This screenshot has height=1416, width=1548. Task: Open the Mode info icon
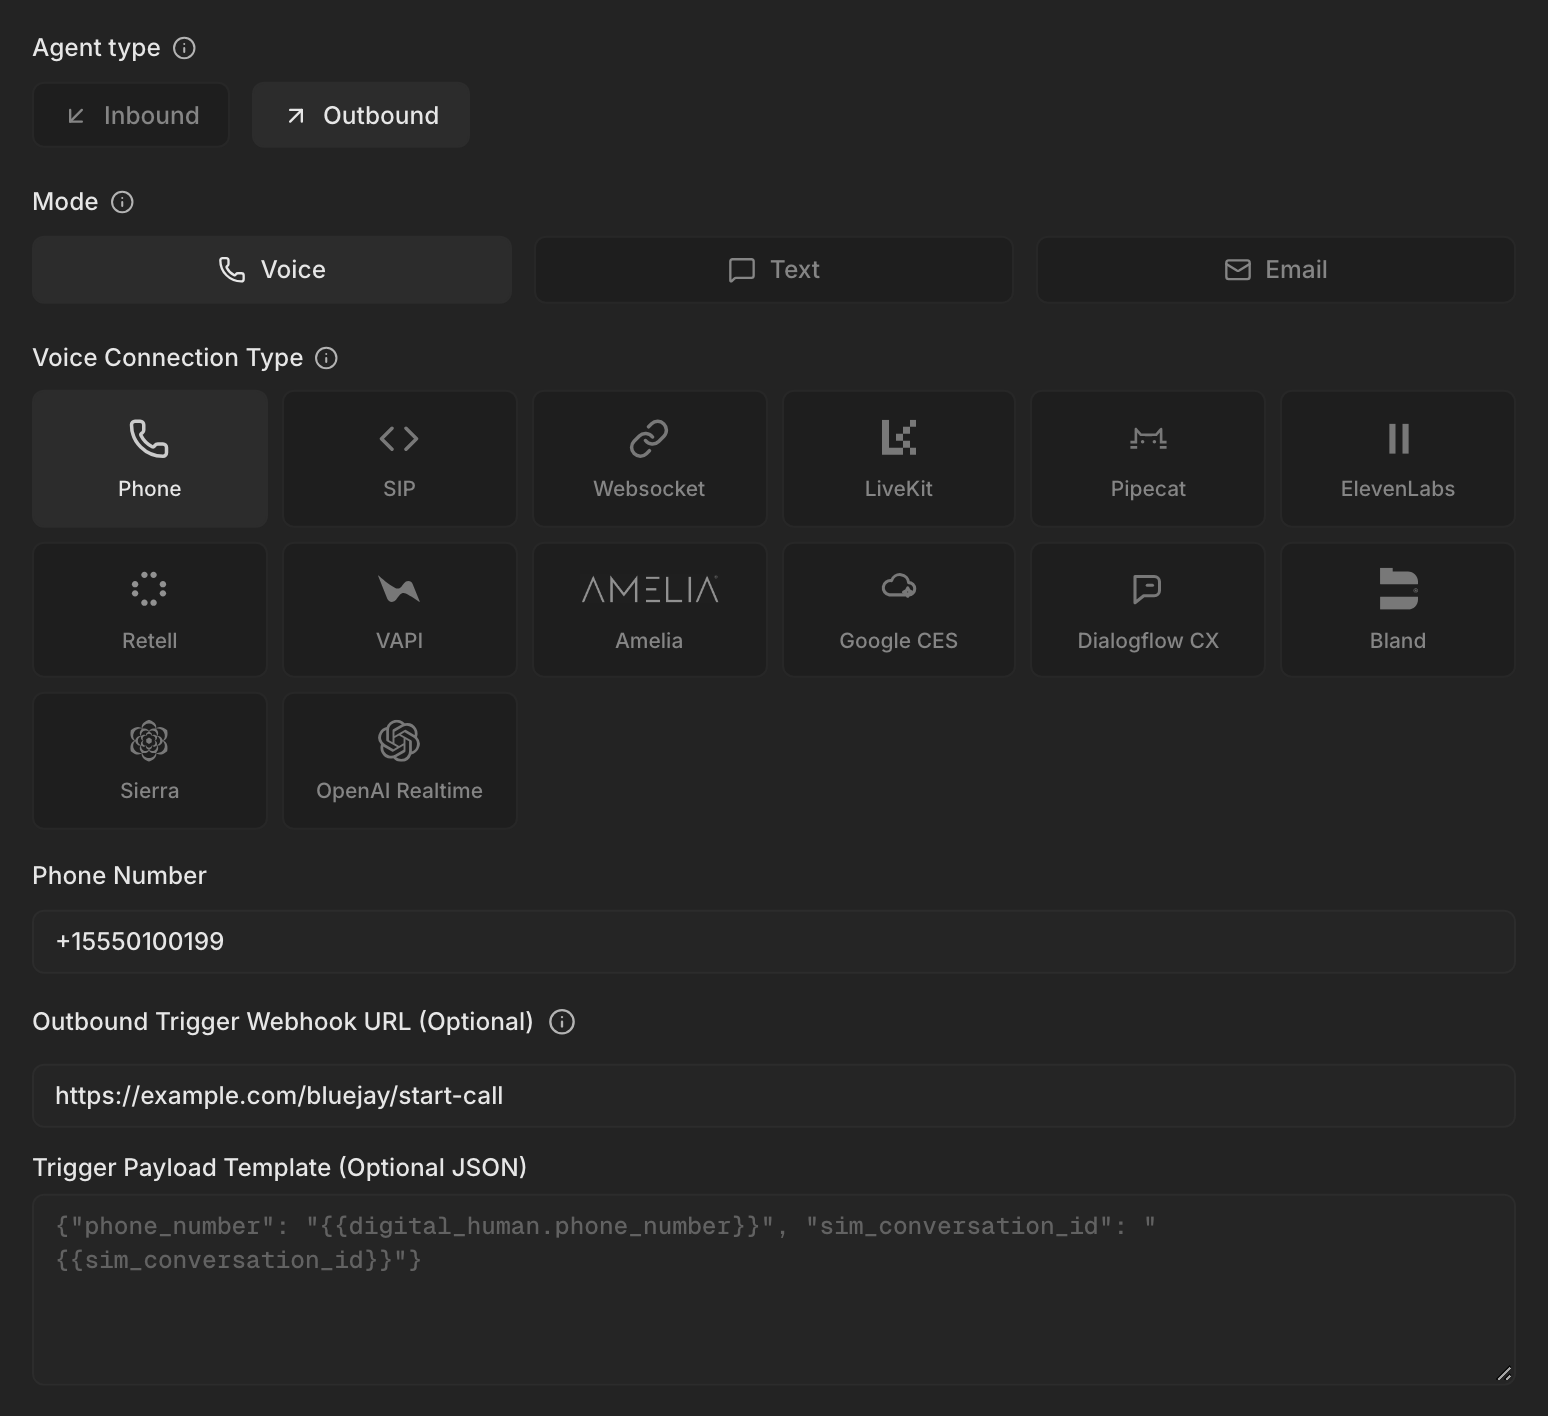coord(122,202)
